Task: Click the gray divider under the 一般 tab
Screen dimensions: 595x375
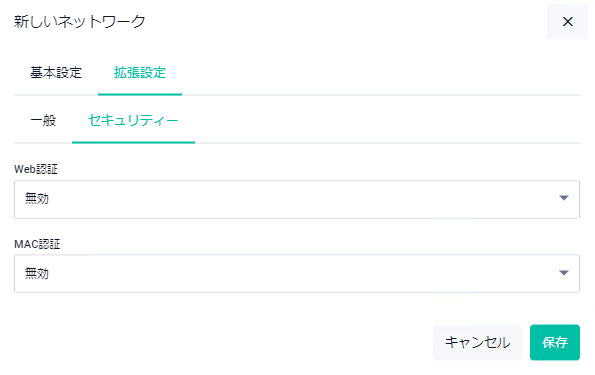Action: (x=43, y=143)
